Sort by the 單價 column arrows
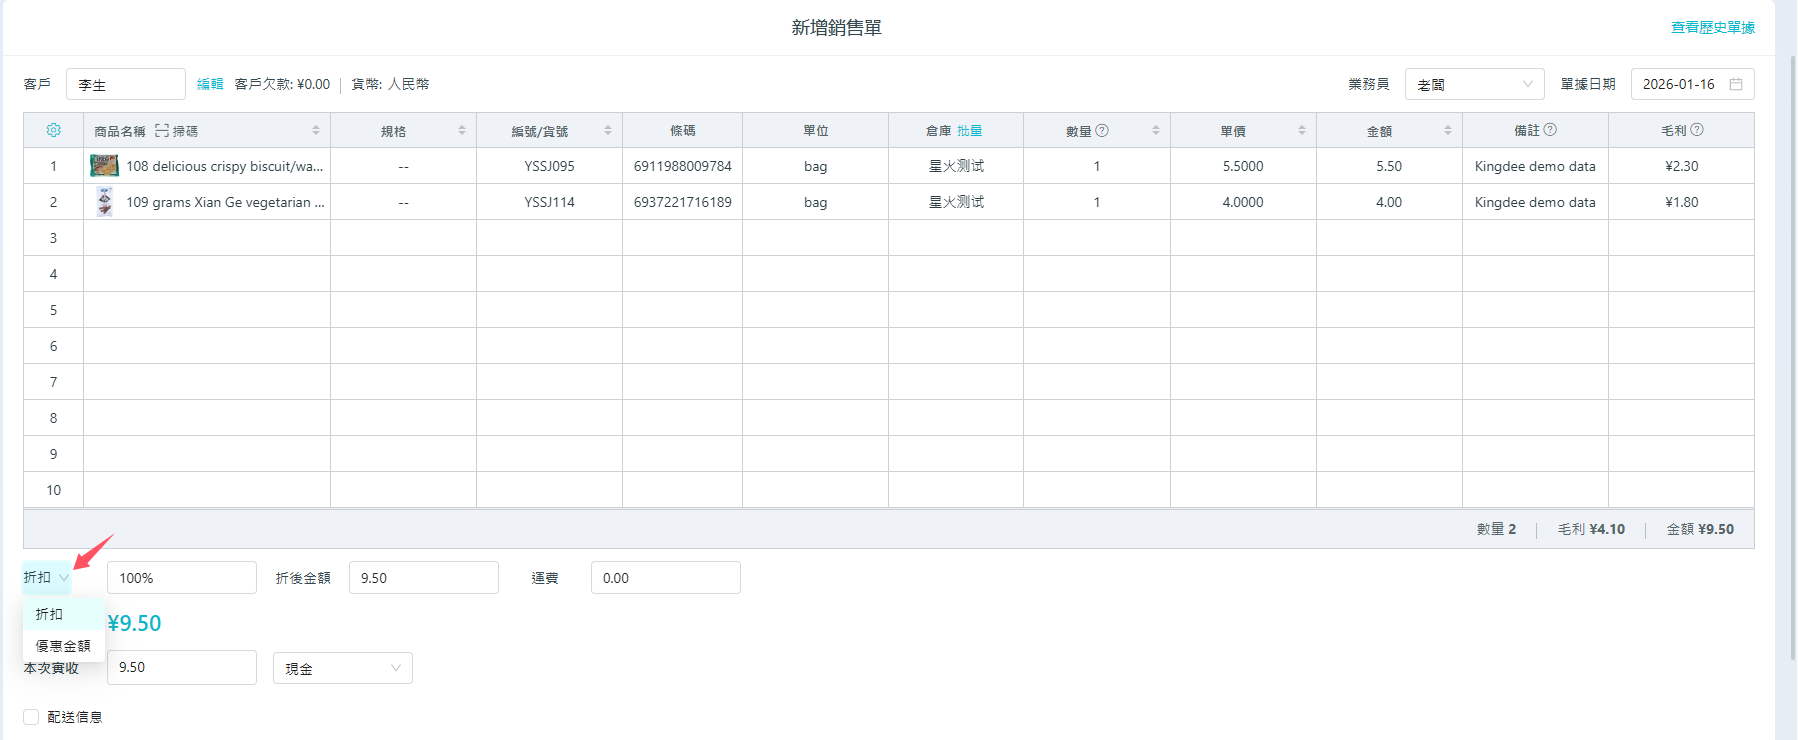 click(x=1301, y=131)
